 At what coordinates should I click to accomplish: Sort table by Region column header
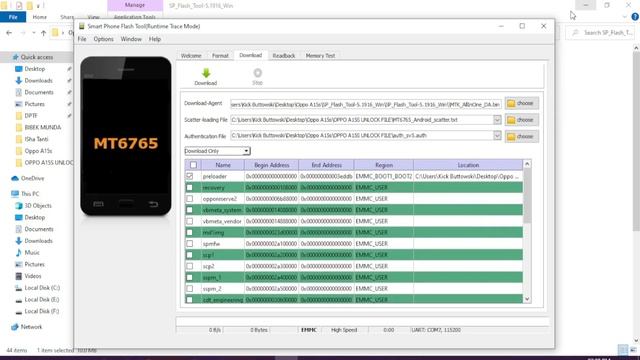tap(384, 165)
